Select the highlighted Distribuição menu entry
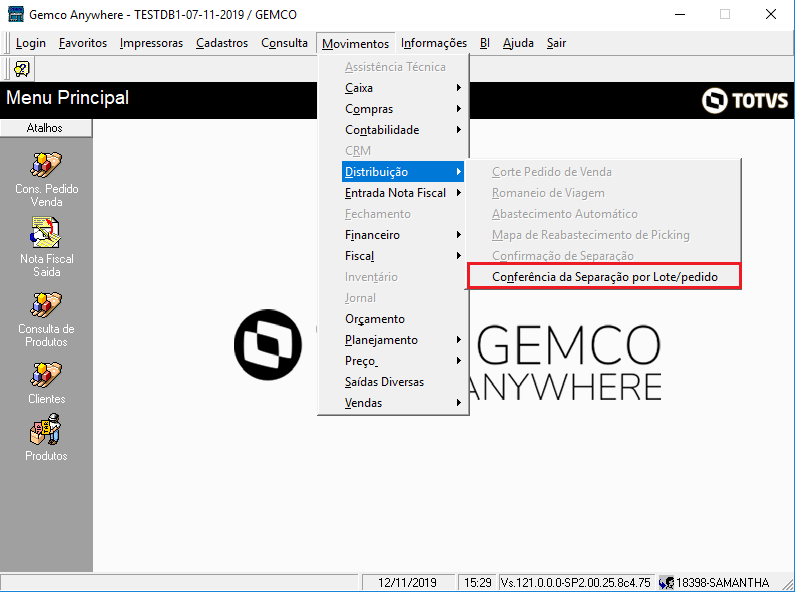This screenshot has width=795, height=592. point(403,172)
